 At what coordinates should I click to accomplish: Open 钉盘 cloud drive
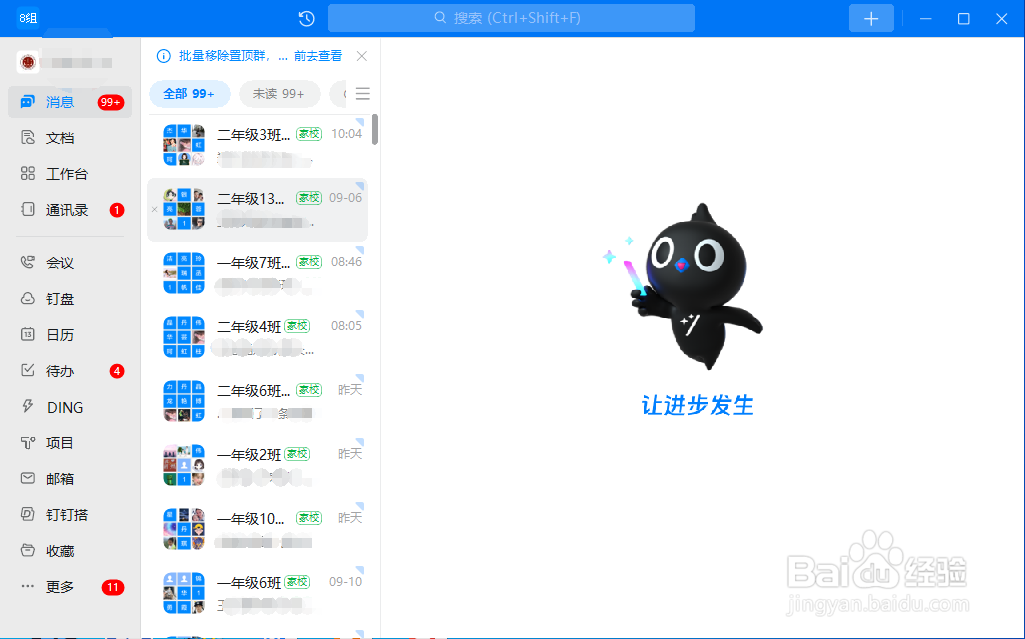click(x=70, y=299)
